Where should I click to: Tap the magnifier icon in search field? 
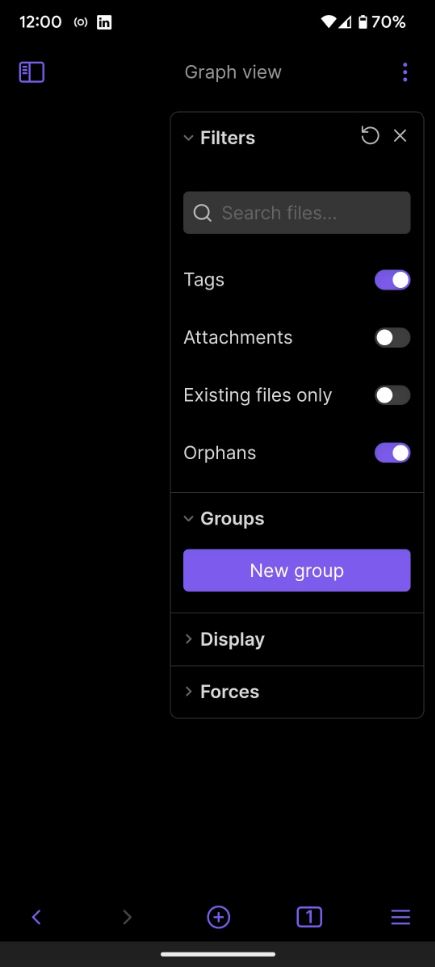[x=202, y=213]
